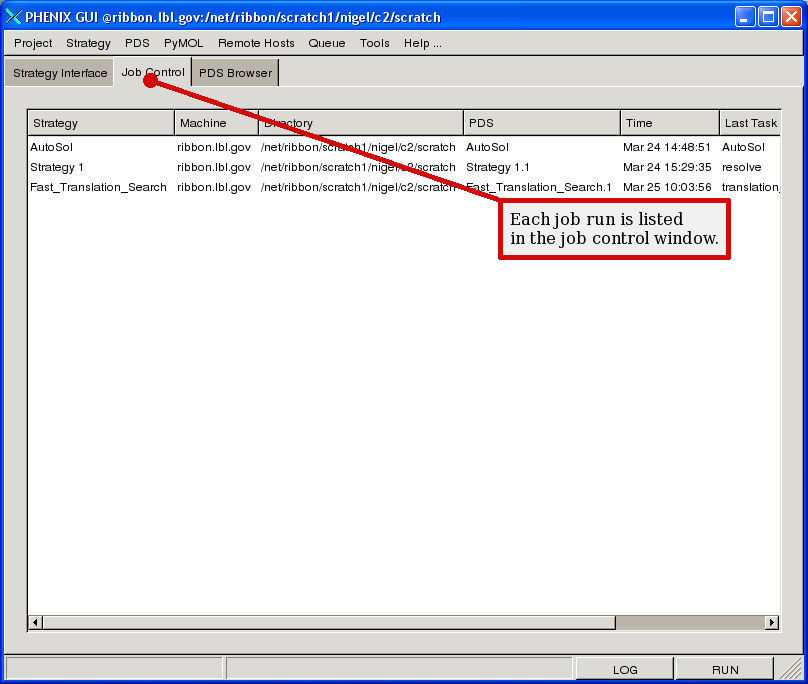Open the Strategy menu

[88, 43]
